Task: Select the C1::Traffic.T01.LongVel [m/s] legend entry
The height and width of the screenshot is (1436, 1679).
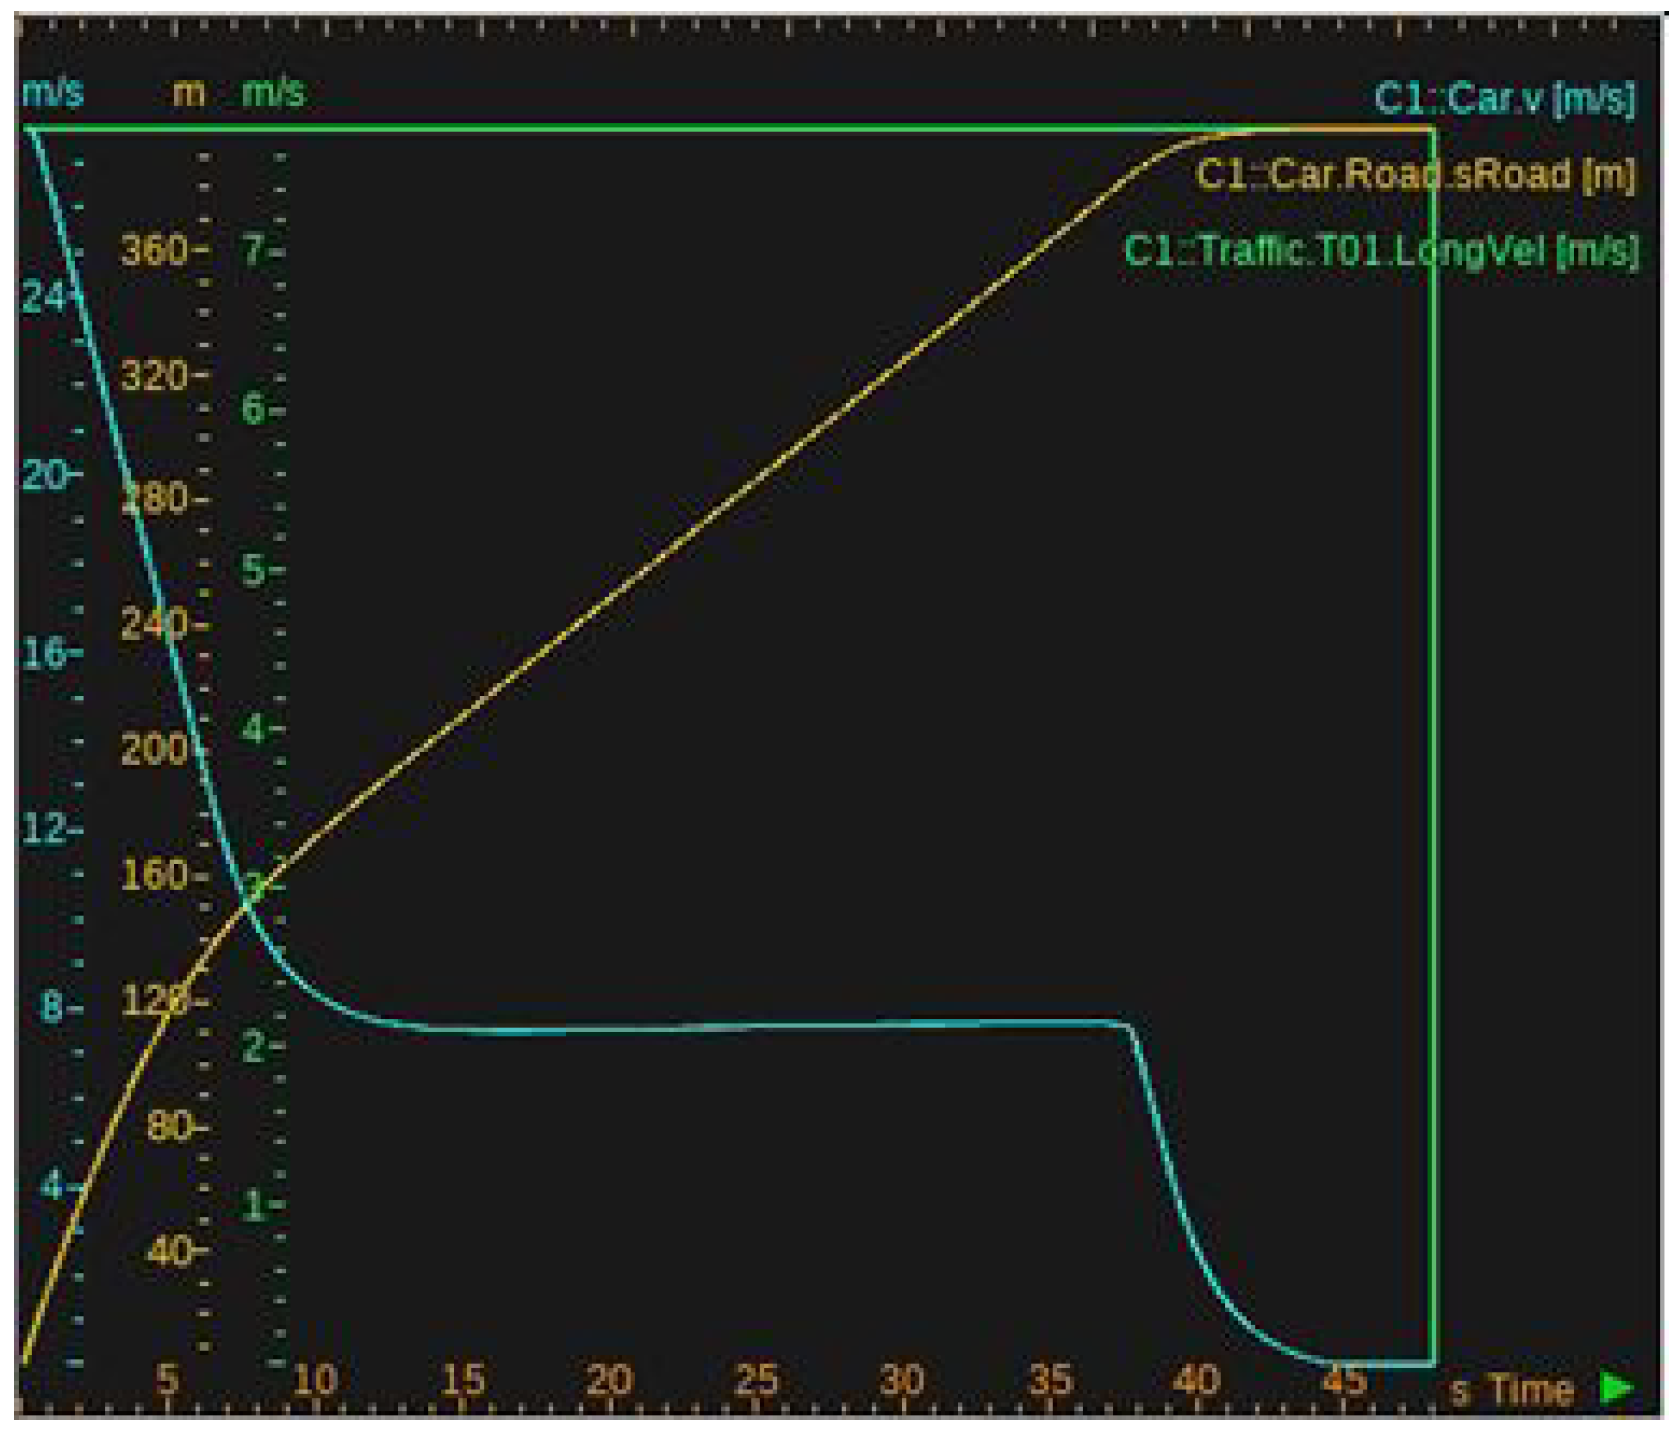Action: click(1381, 250)
